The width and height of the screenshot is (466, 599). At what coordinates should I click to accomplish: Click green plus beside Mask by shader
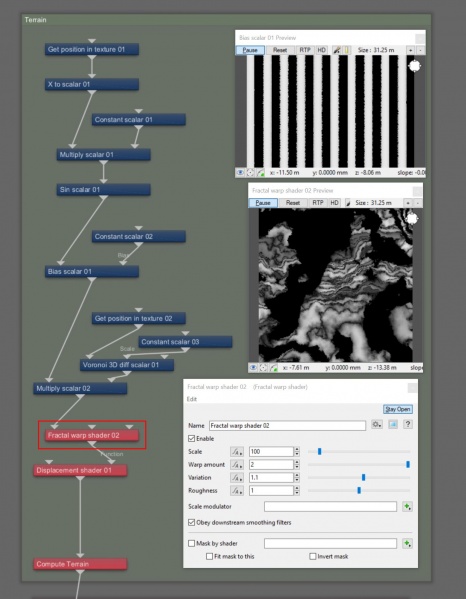point(407,543)
